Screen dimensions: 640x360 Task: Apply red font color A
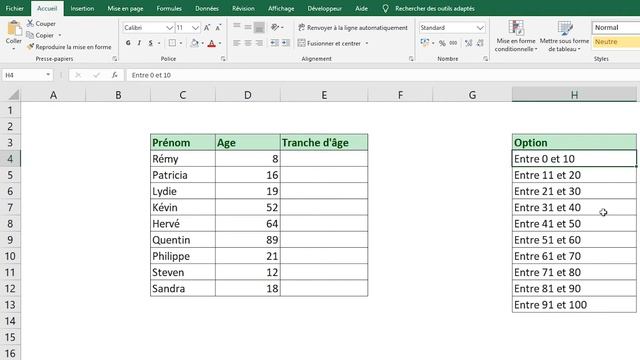click(x=211, y=43)
